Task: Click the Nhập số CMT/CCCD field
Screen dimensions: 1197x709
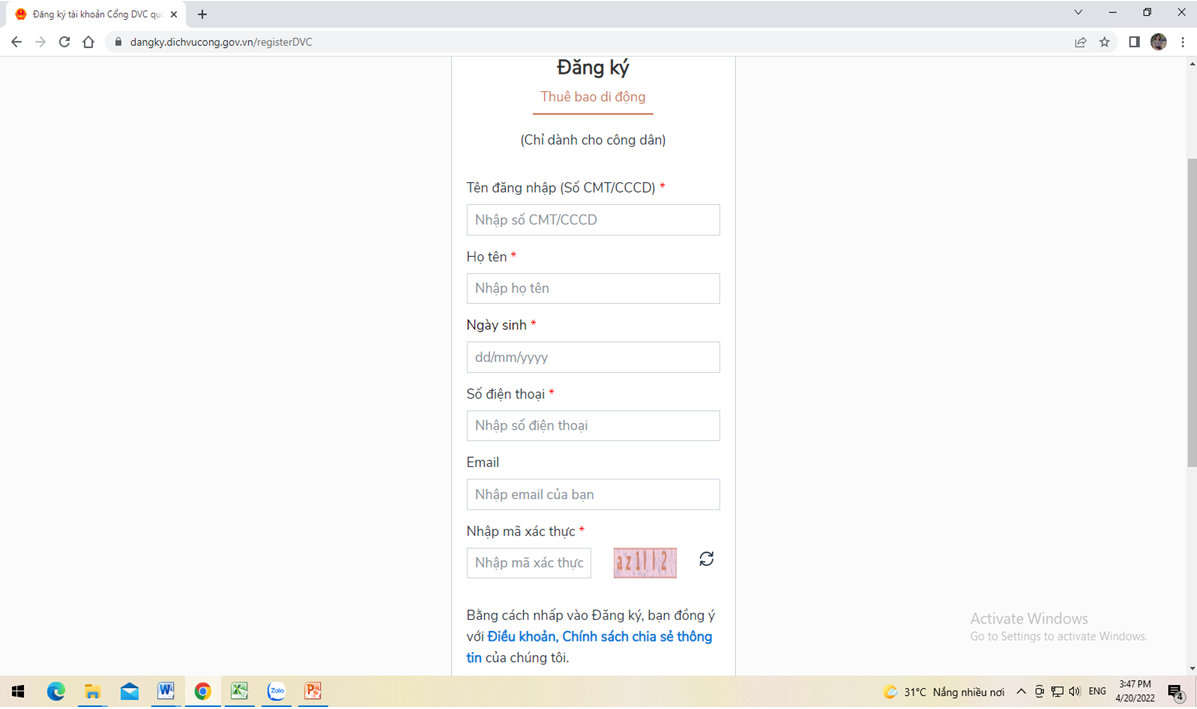Action: [x=593, y=220]
